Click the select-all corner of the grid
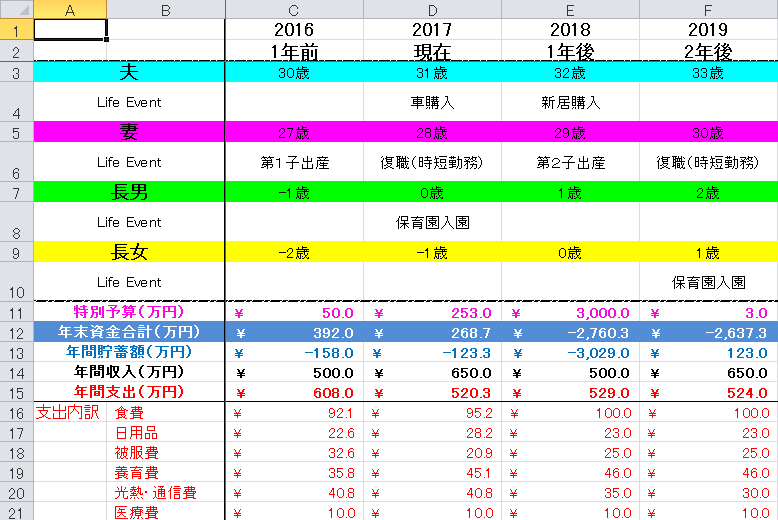 pos(16,9)
